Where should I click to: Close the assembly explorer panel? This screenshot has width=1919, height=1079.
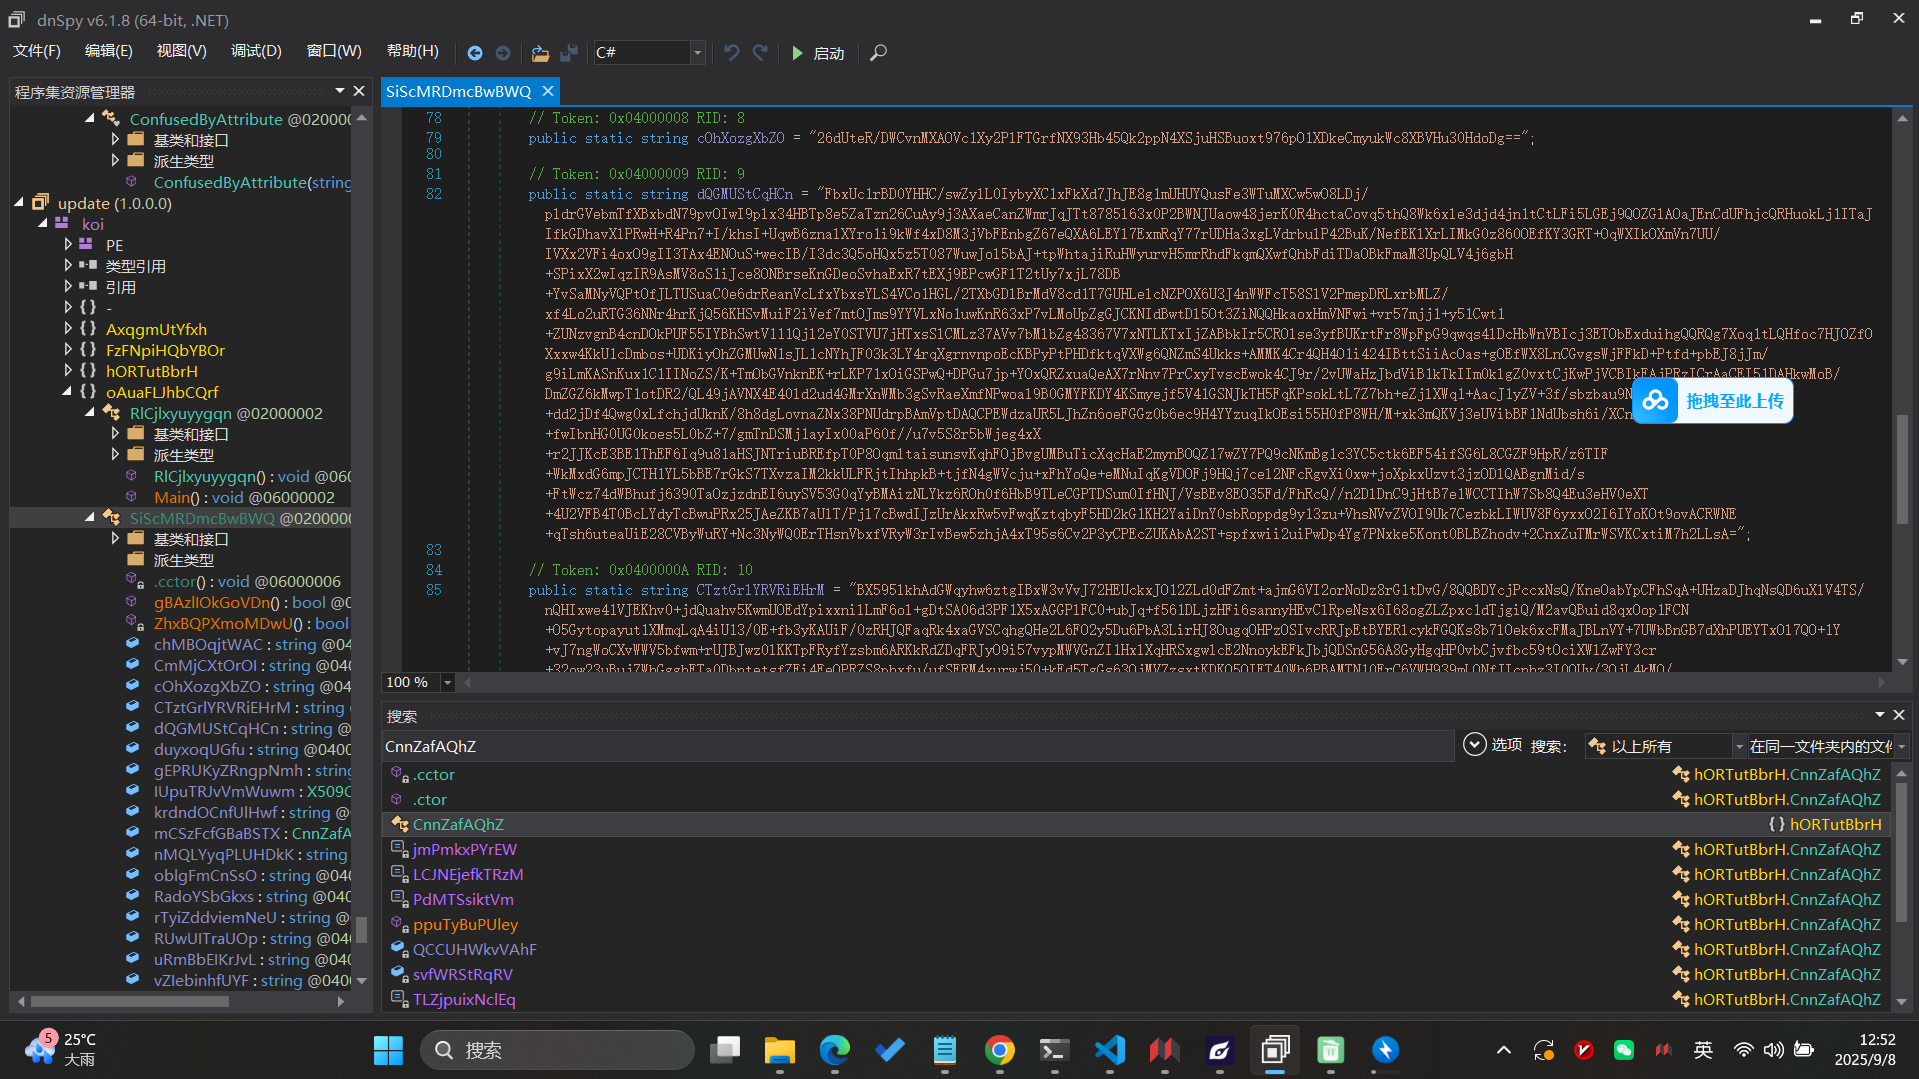pyautogui.click(x=360, y=91)
